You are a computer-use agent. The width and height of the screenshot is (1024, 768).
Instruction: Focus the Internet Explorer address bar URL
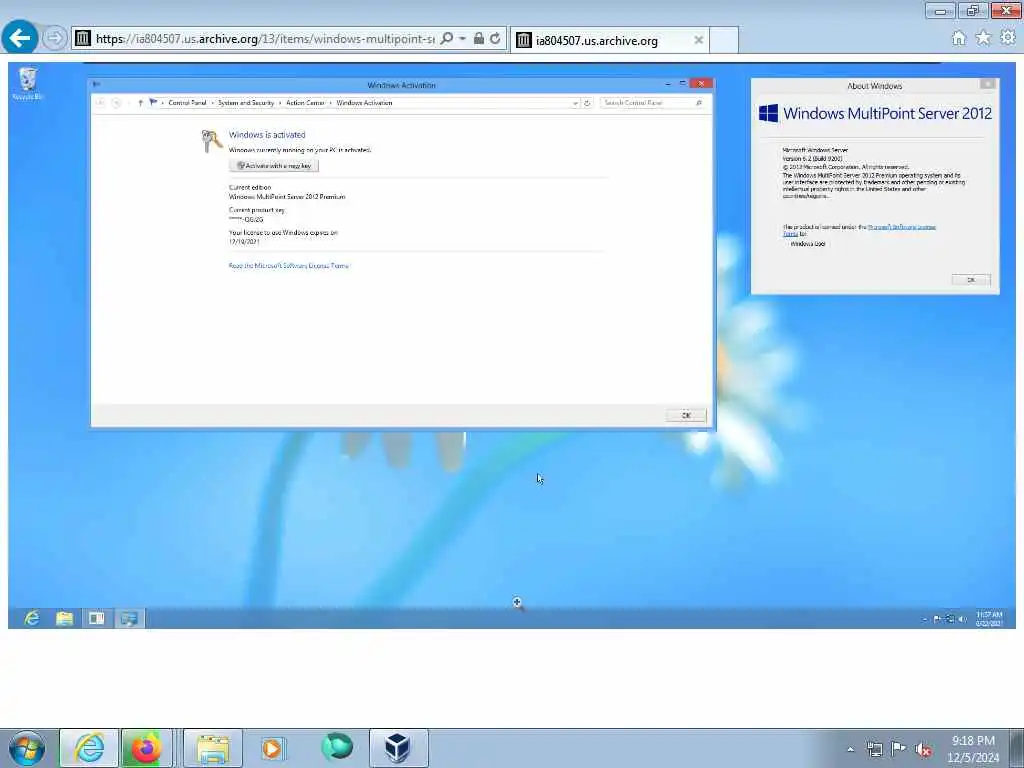(x=264, y=39)
